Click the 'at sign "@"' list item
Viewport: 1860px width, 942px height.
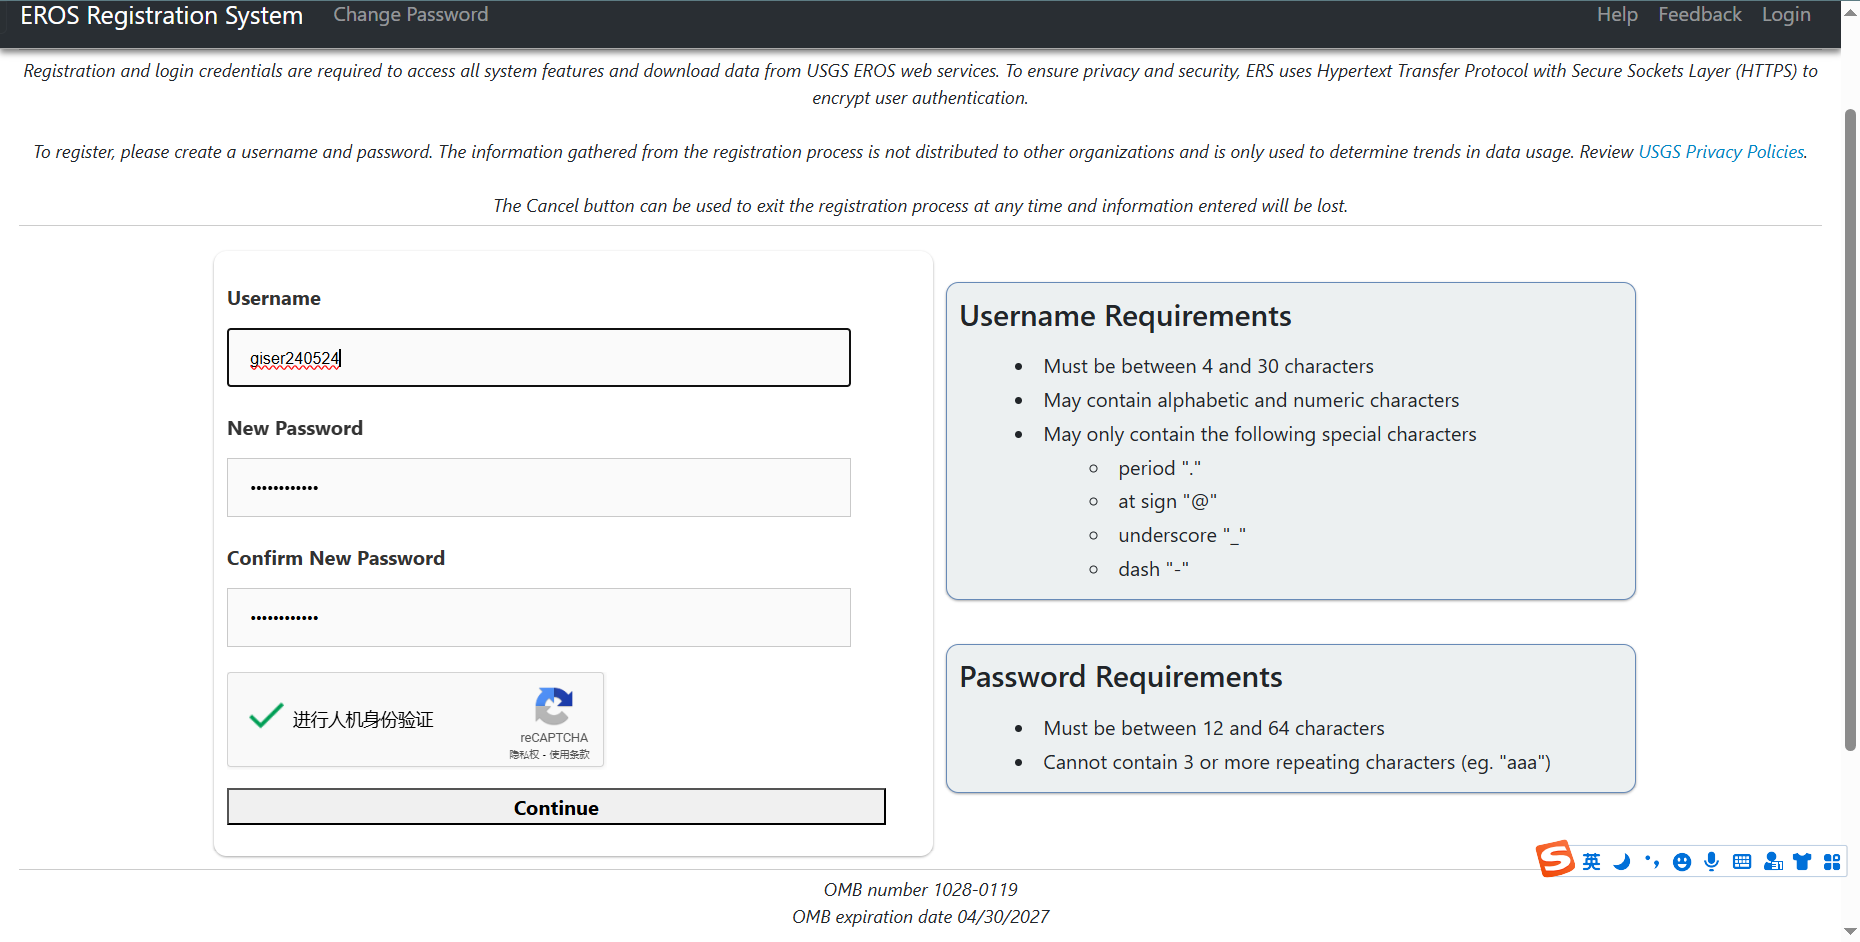pos(1168,501)
